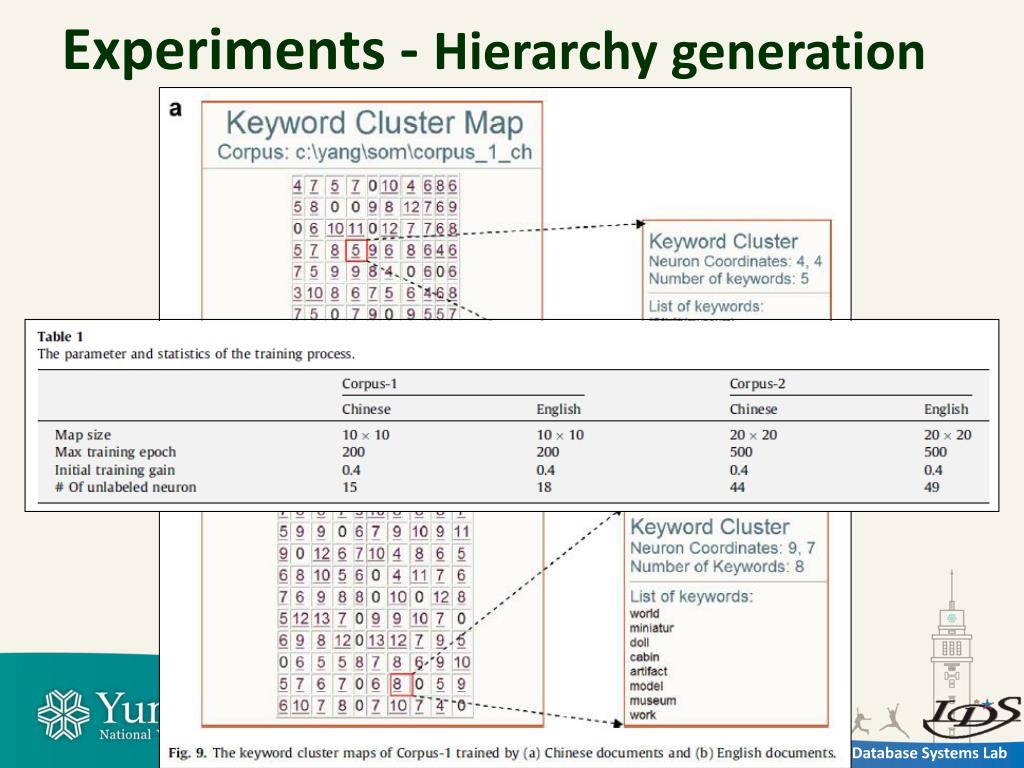Click 'Neuron Coordinates: 9, 7' text
1024x768 pixels.
coord(723,549)
